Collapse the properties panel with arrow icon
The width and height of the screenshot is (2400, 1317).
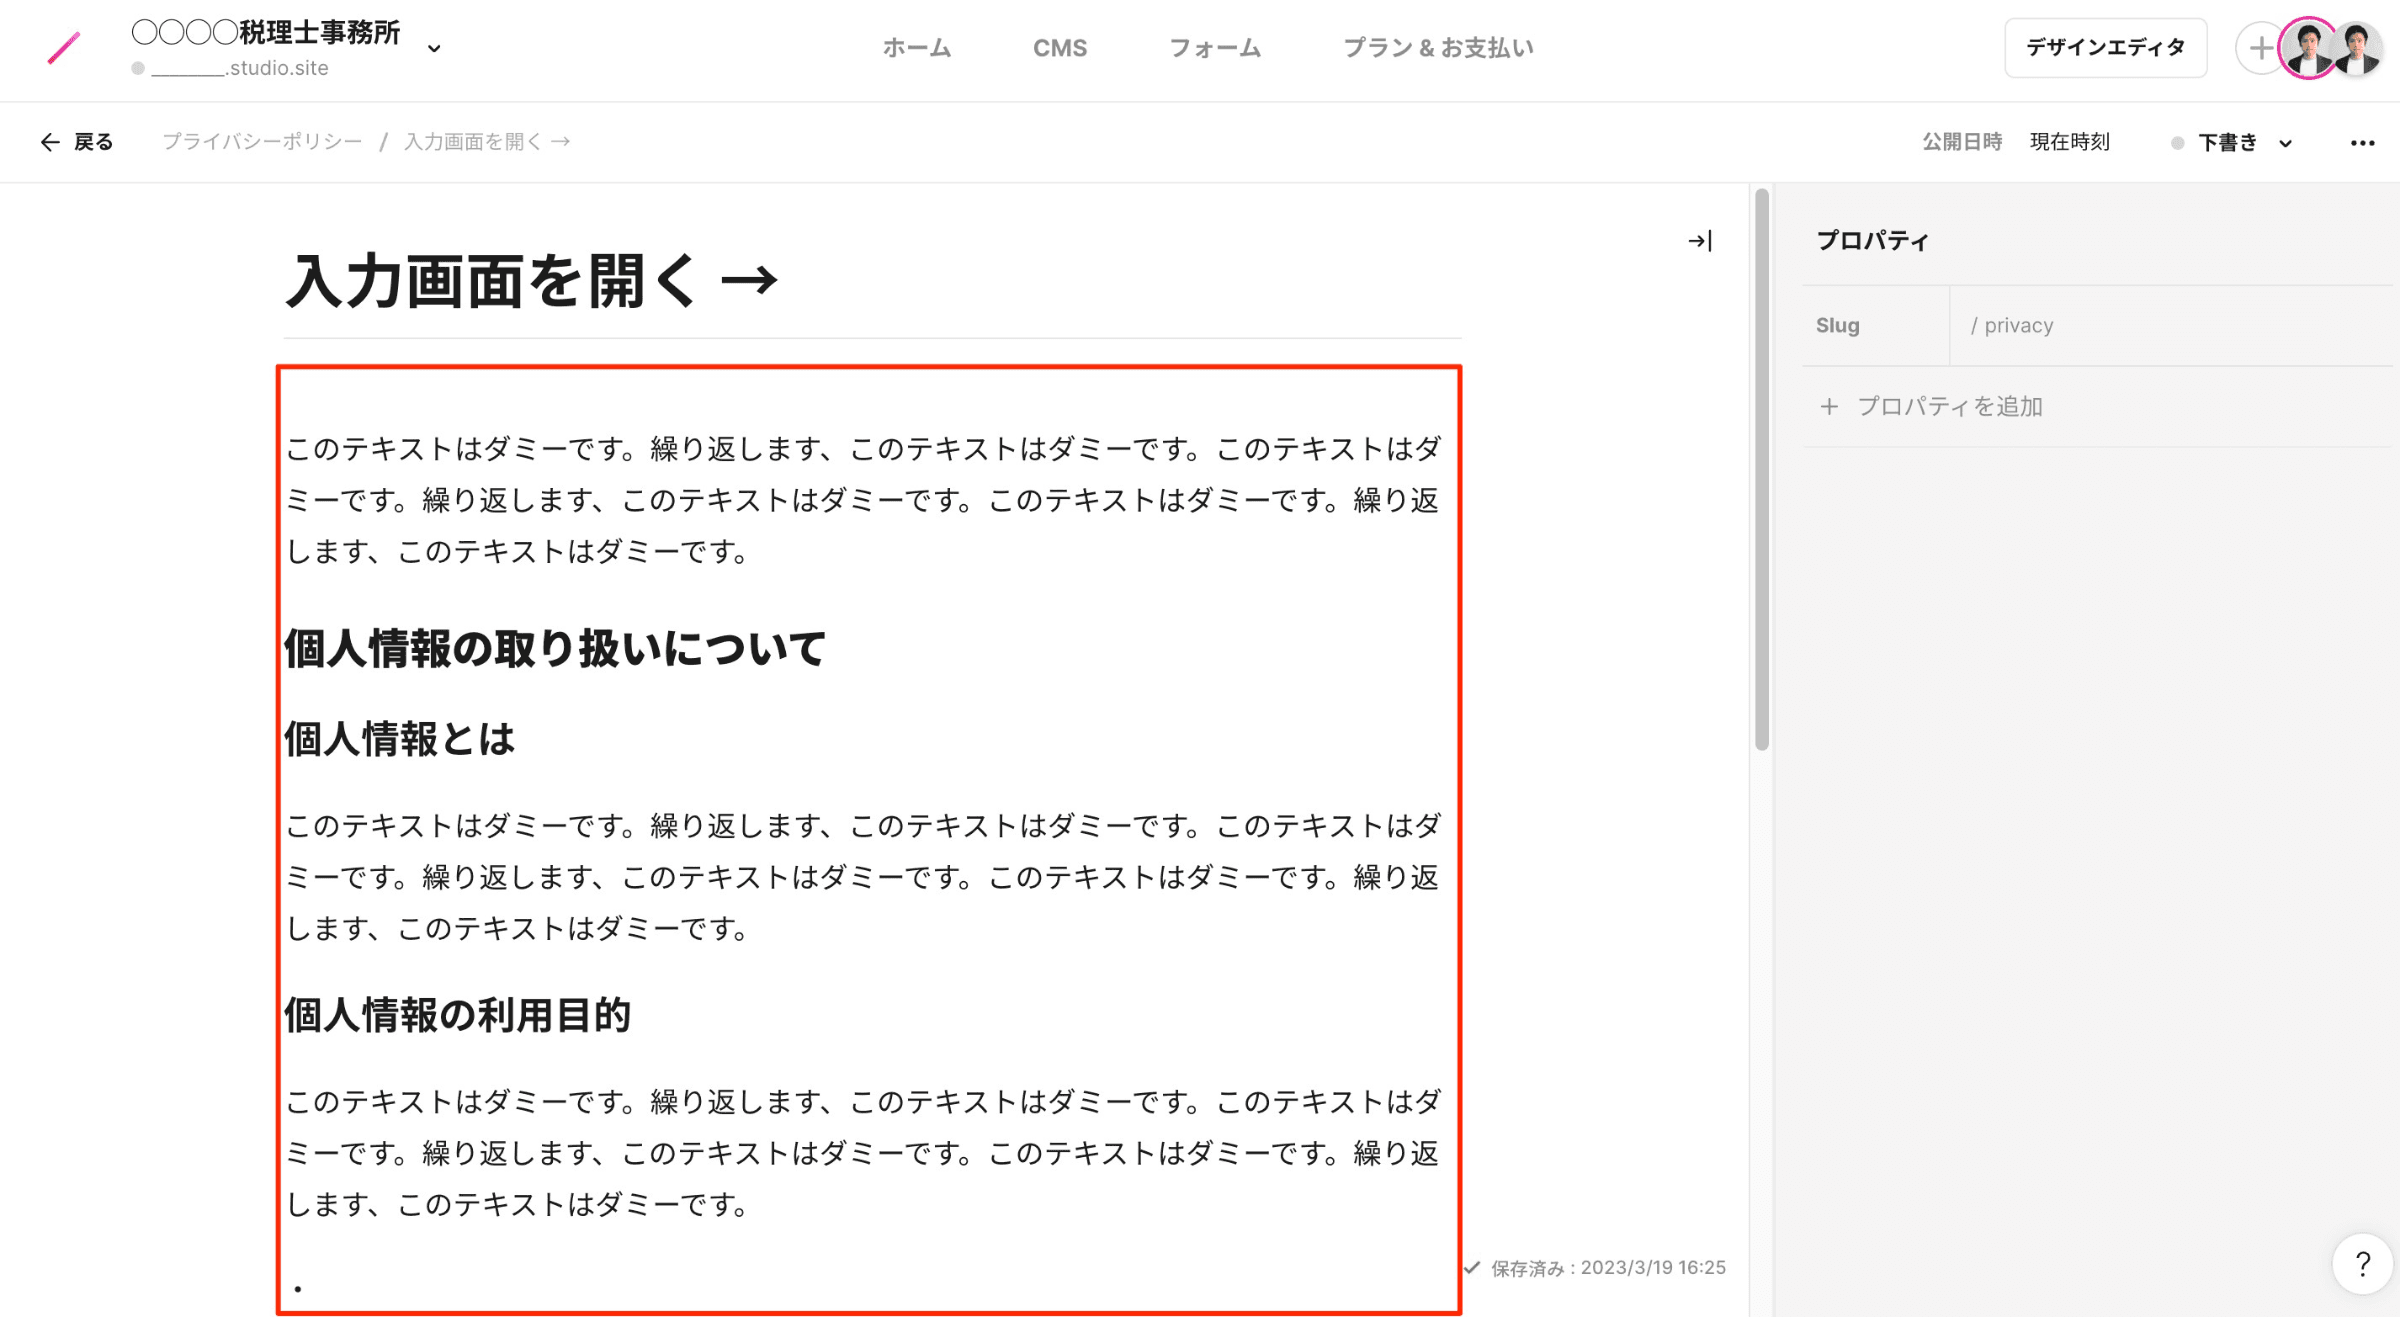(x=1699, y=241)
